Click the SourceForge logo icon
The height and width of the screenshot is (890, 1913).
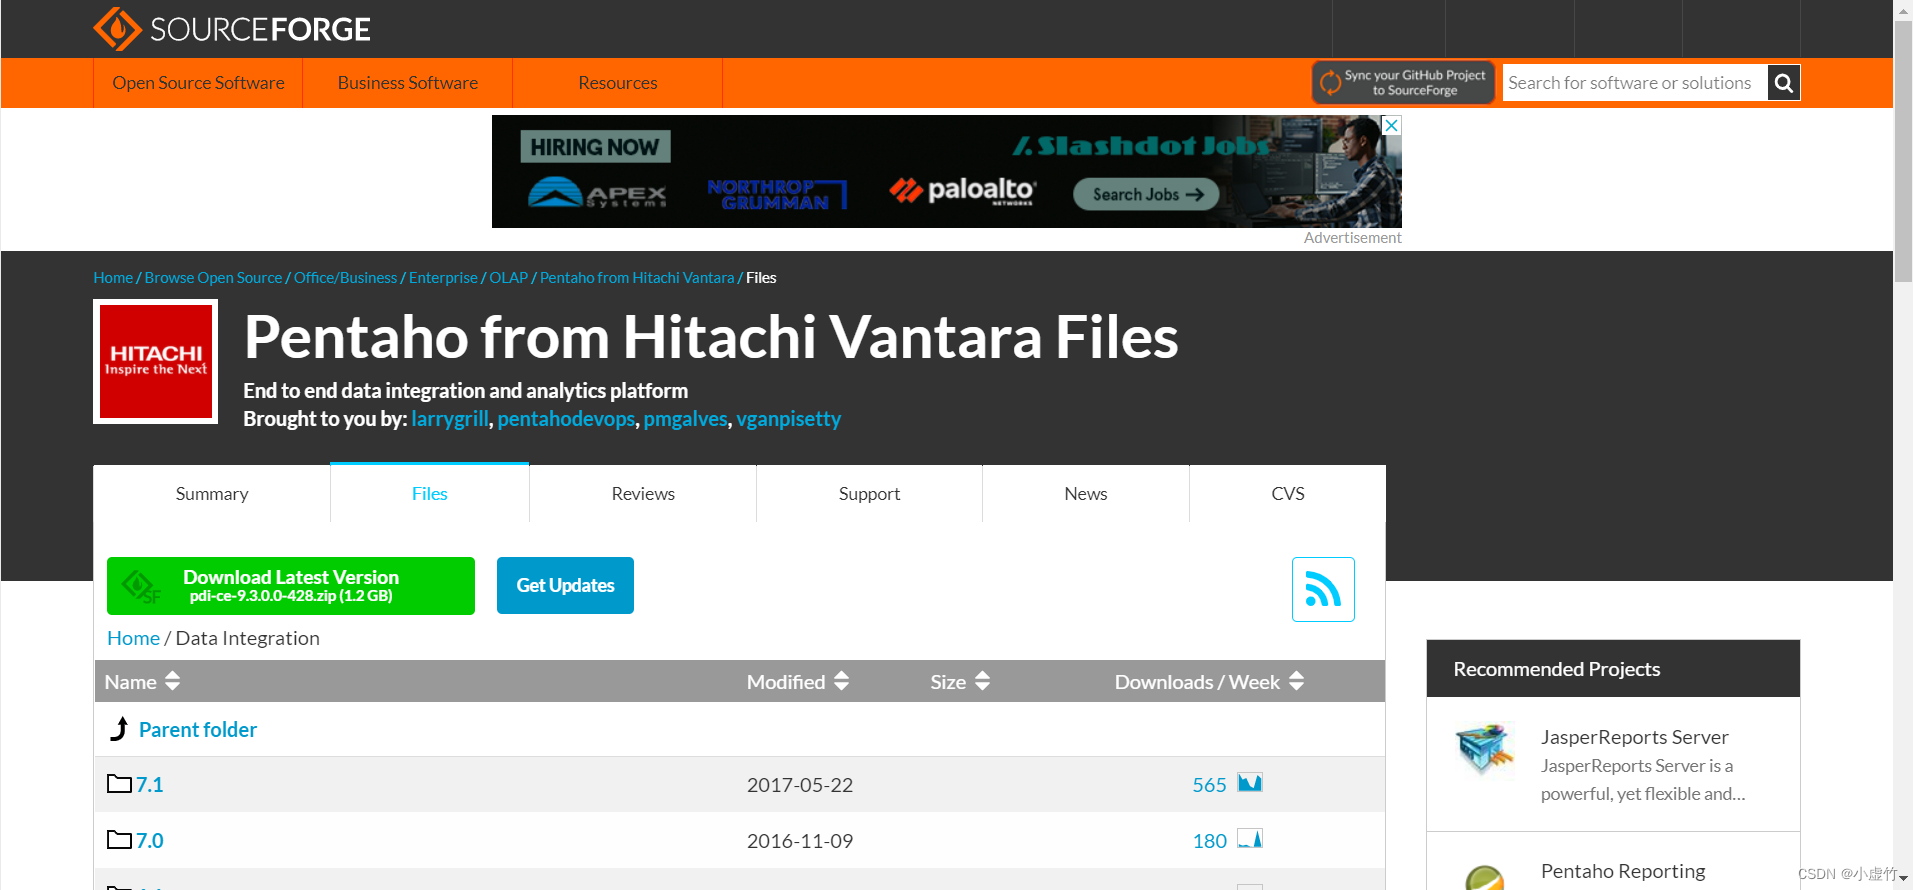point(117,29)
